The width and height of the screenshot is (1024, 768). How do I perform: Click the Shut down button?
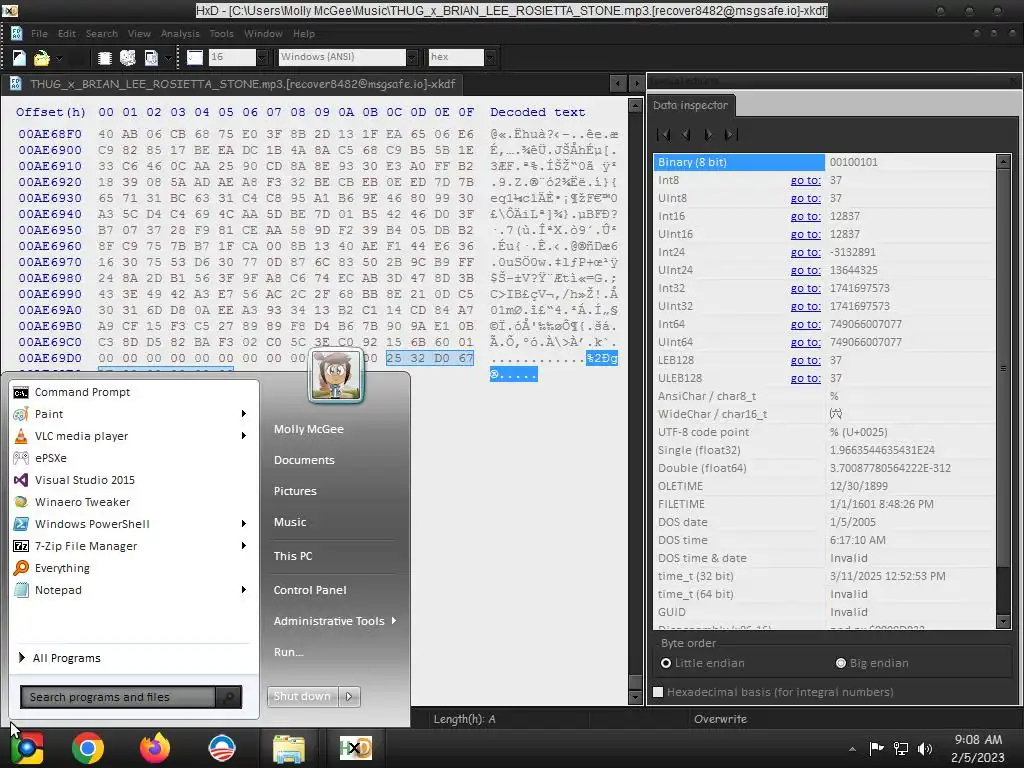click(303, 696)
